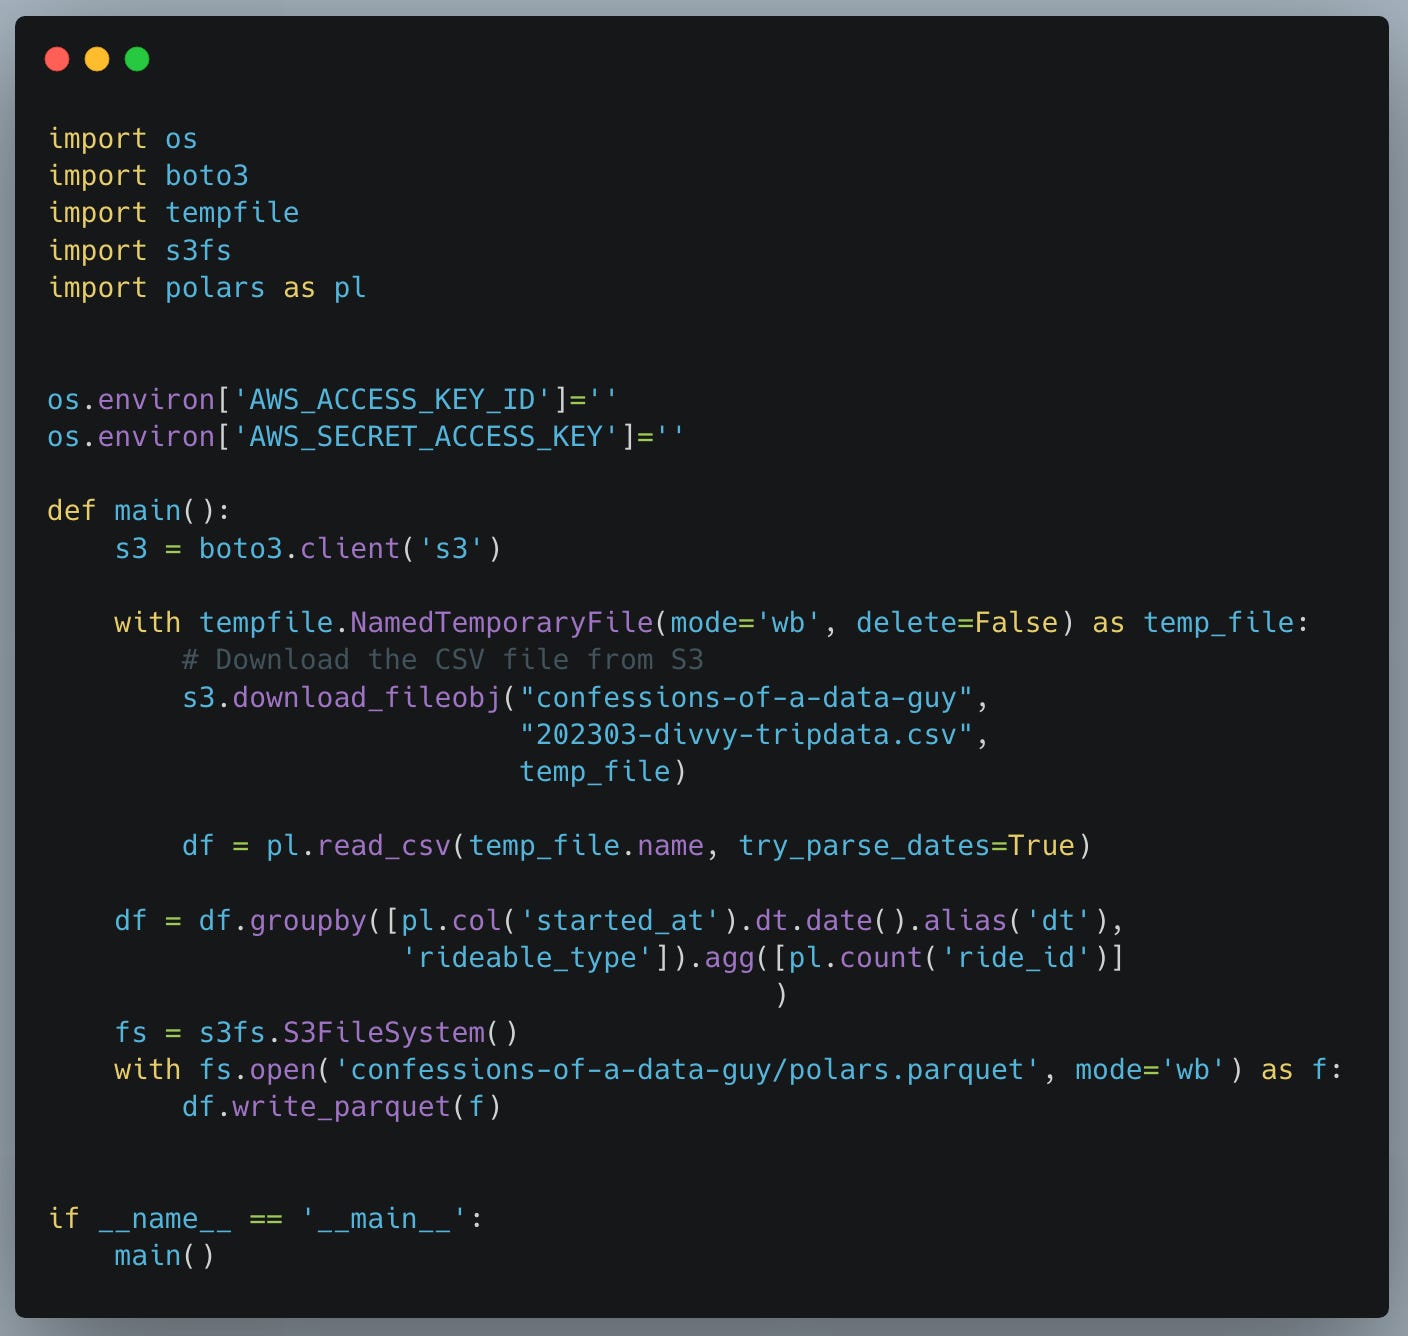Select the NamedTemporaryFile context manager line
1408x1336 pixels.
click(500, 622)
